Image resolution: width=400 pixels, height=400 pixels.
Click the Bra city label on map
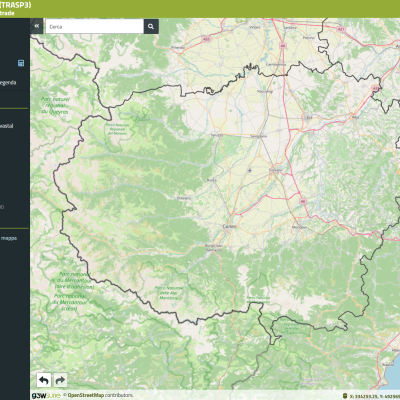[x=309, y=117]
